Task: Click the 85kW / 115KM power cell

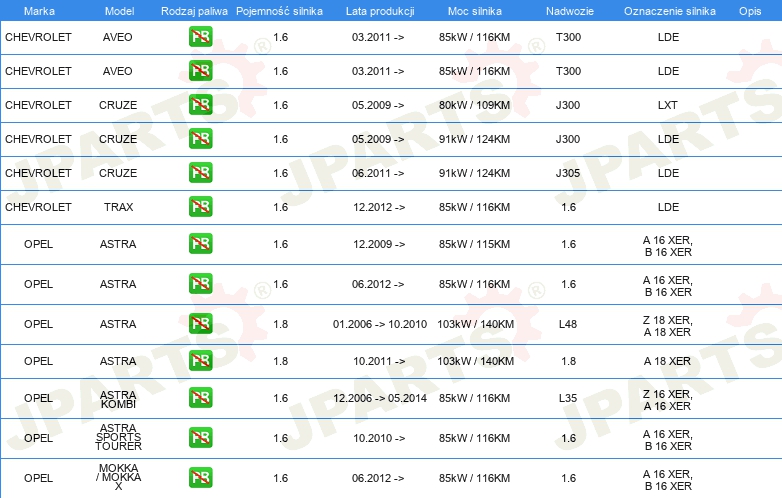Action: 474,244
